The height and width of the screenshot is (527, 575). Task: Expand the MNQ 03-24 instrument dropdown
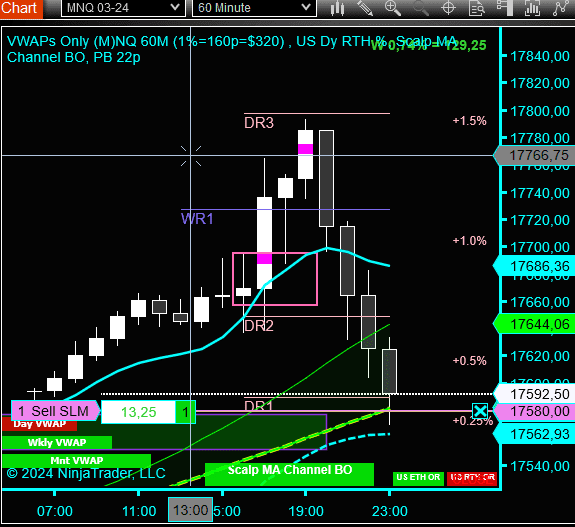click(123, 8)
